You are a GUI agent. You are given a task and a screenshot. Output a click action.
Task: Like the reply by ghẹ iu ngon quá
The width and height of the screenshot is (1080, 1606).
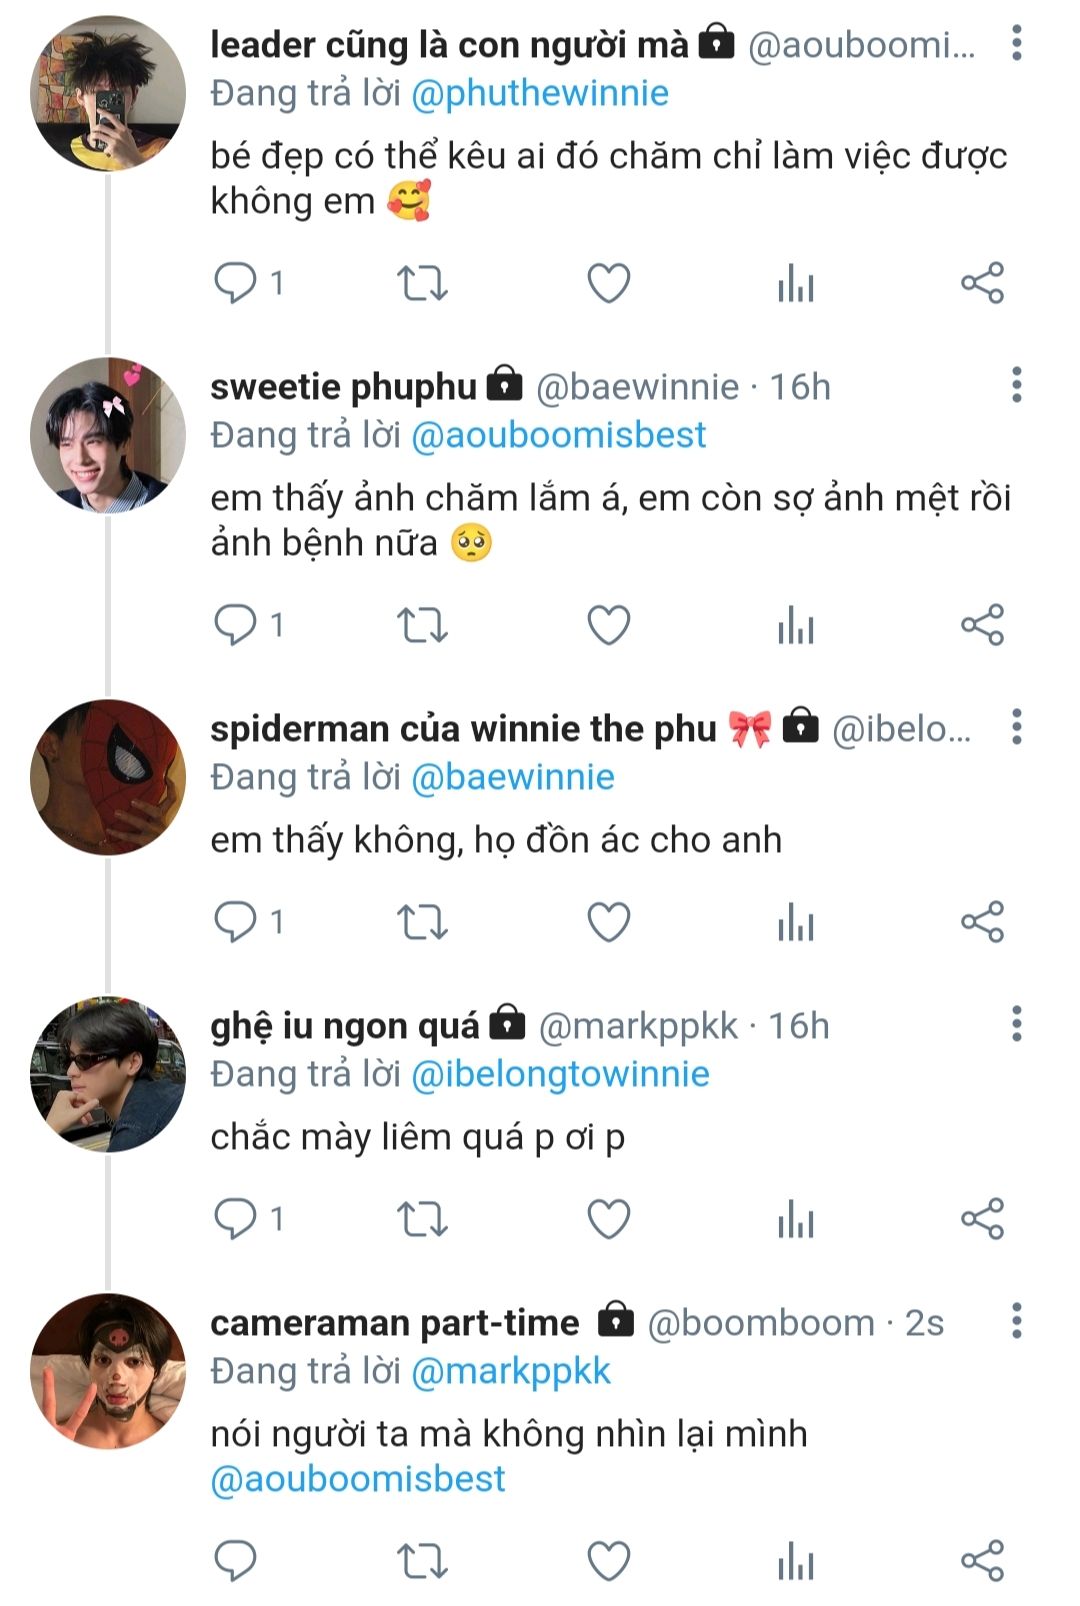[608, 1219]
